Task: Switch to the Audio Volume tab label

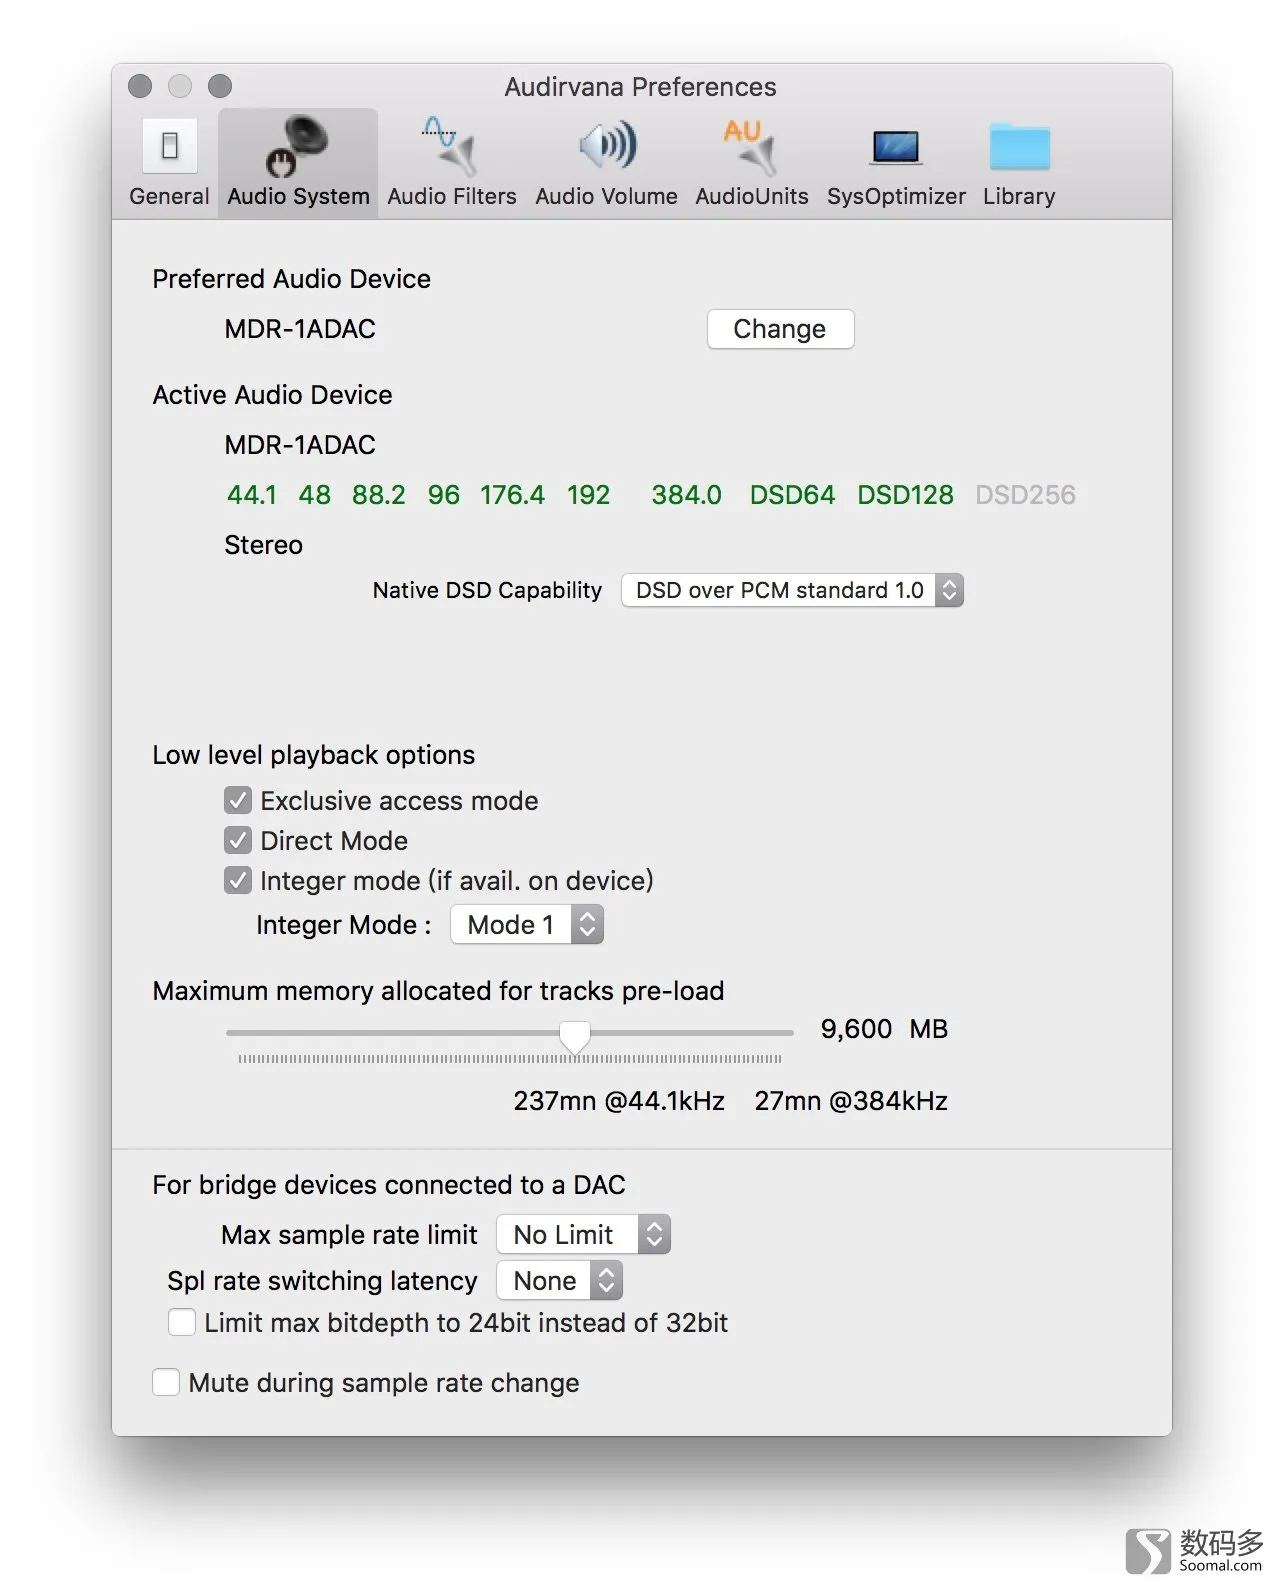Action: pos(606,196)
